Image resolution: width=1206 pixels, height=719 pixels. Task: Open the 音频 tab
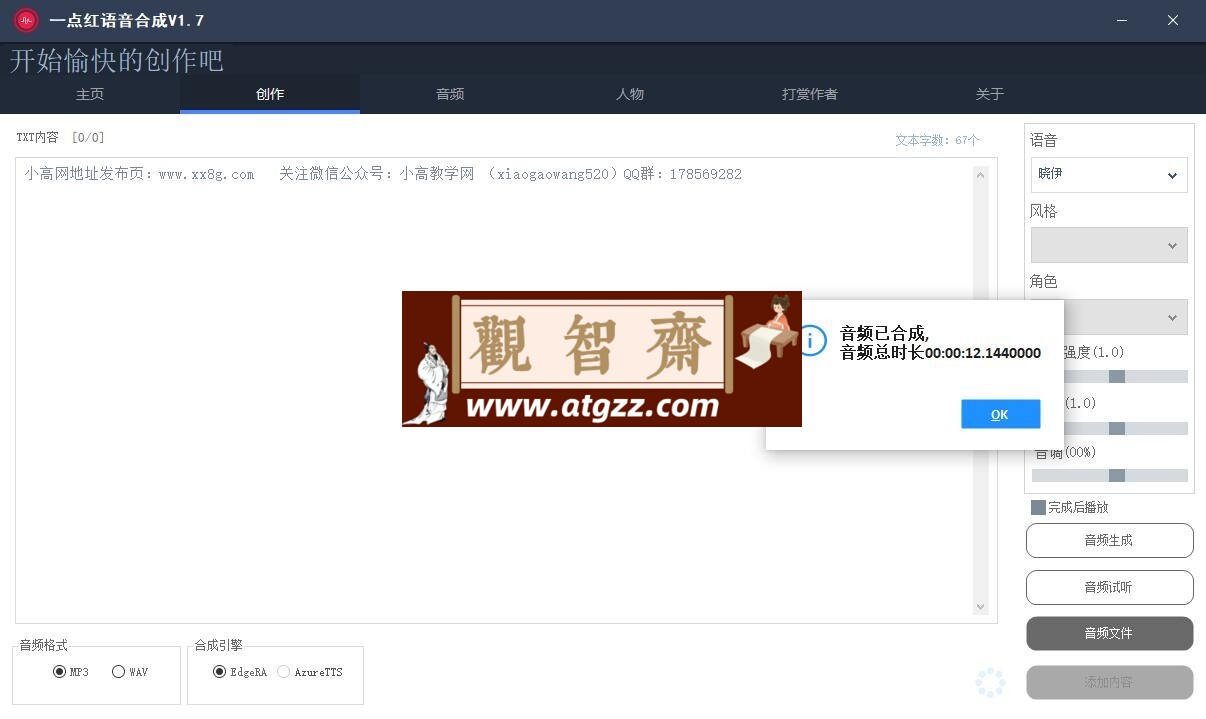click(450, 94)
